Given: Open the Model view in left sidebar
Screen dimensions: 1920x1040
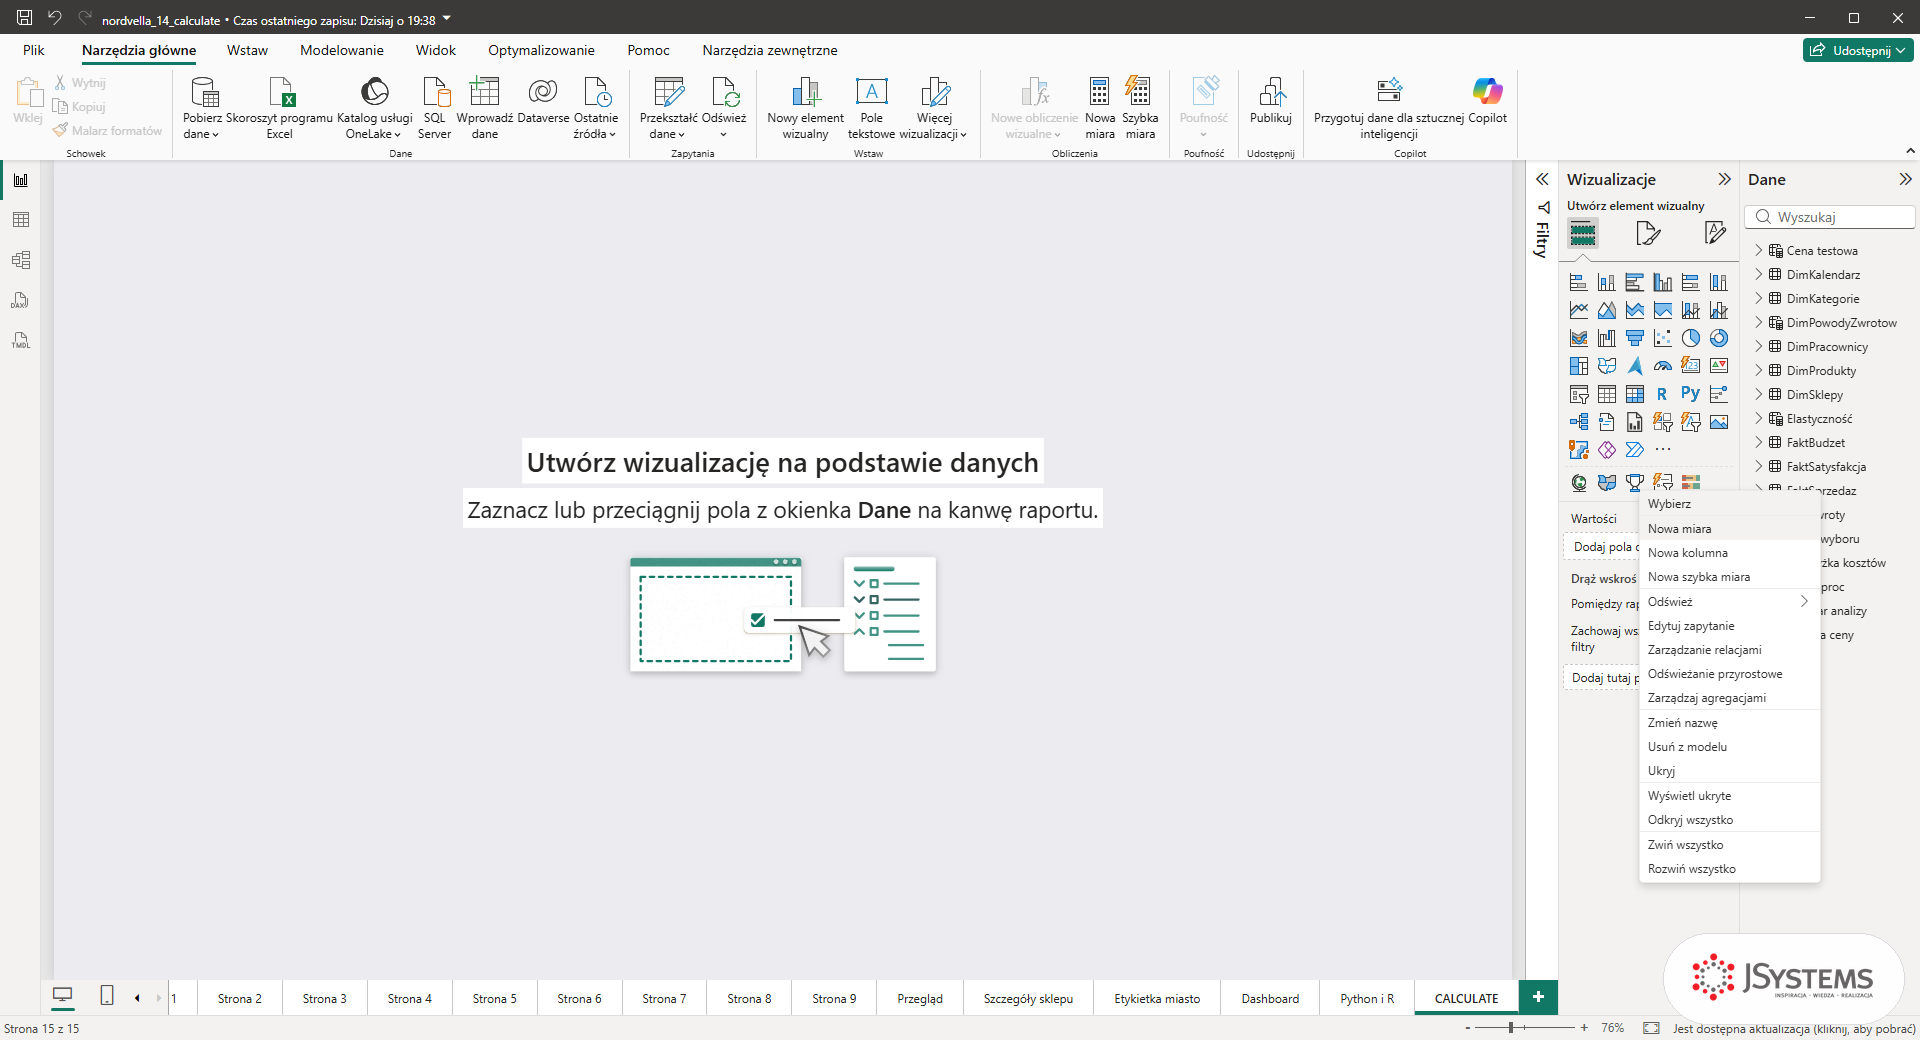Looking at the screenshot, I should [21, 260].
